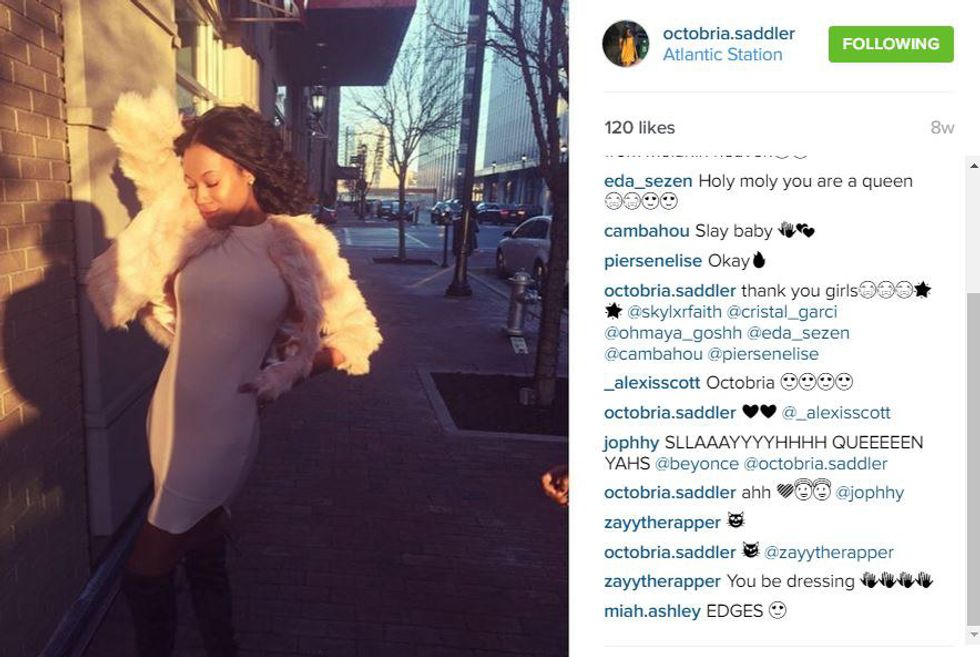Click the comments scrollbar thumb

974,458
